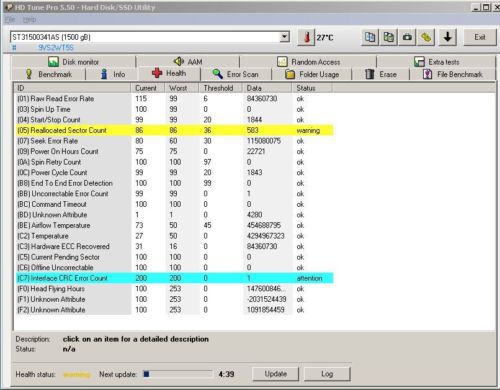
Task: Click the drive serial number 9VS2WT5S
Action: click(56, 48)
